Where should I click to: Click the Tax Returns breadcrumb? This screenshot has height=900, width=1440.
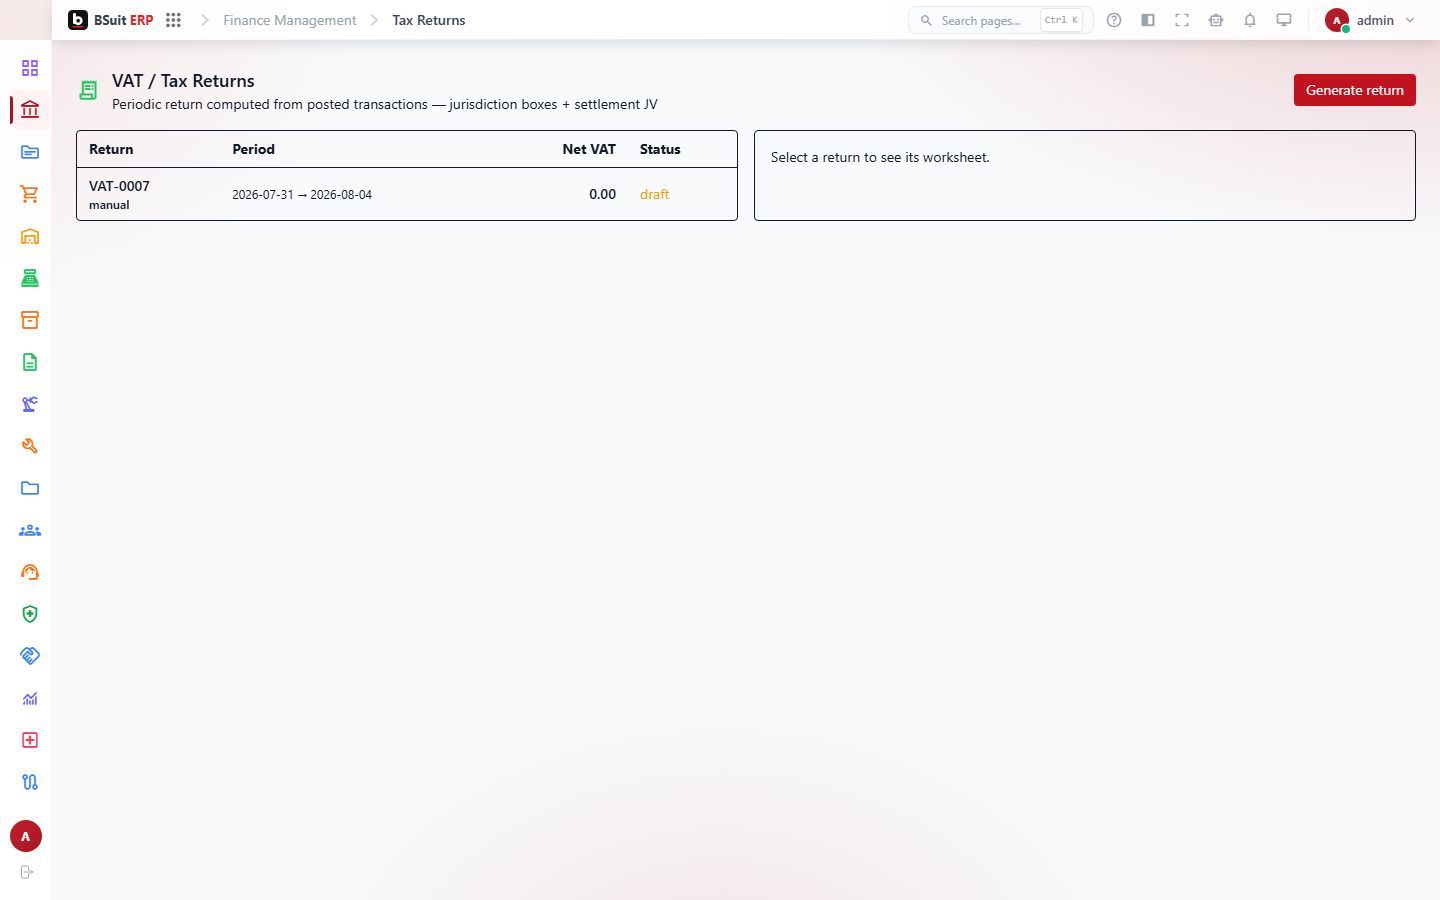429,20
